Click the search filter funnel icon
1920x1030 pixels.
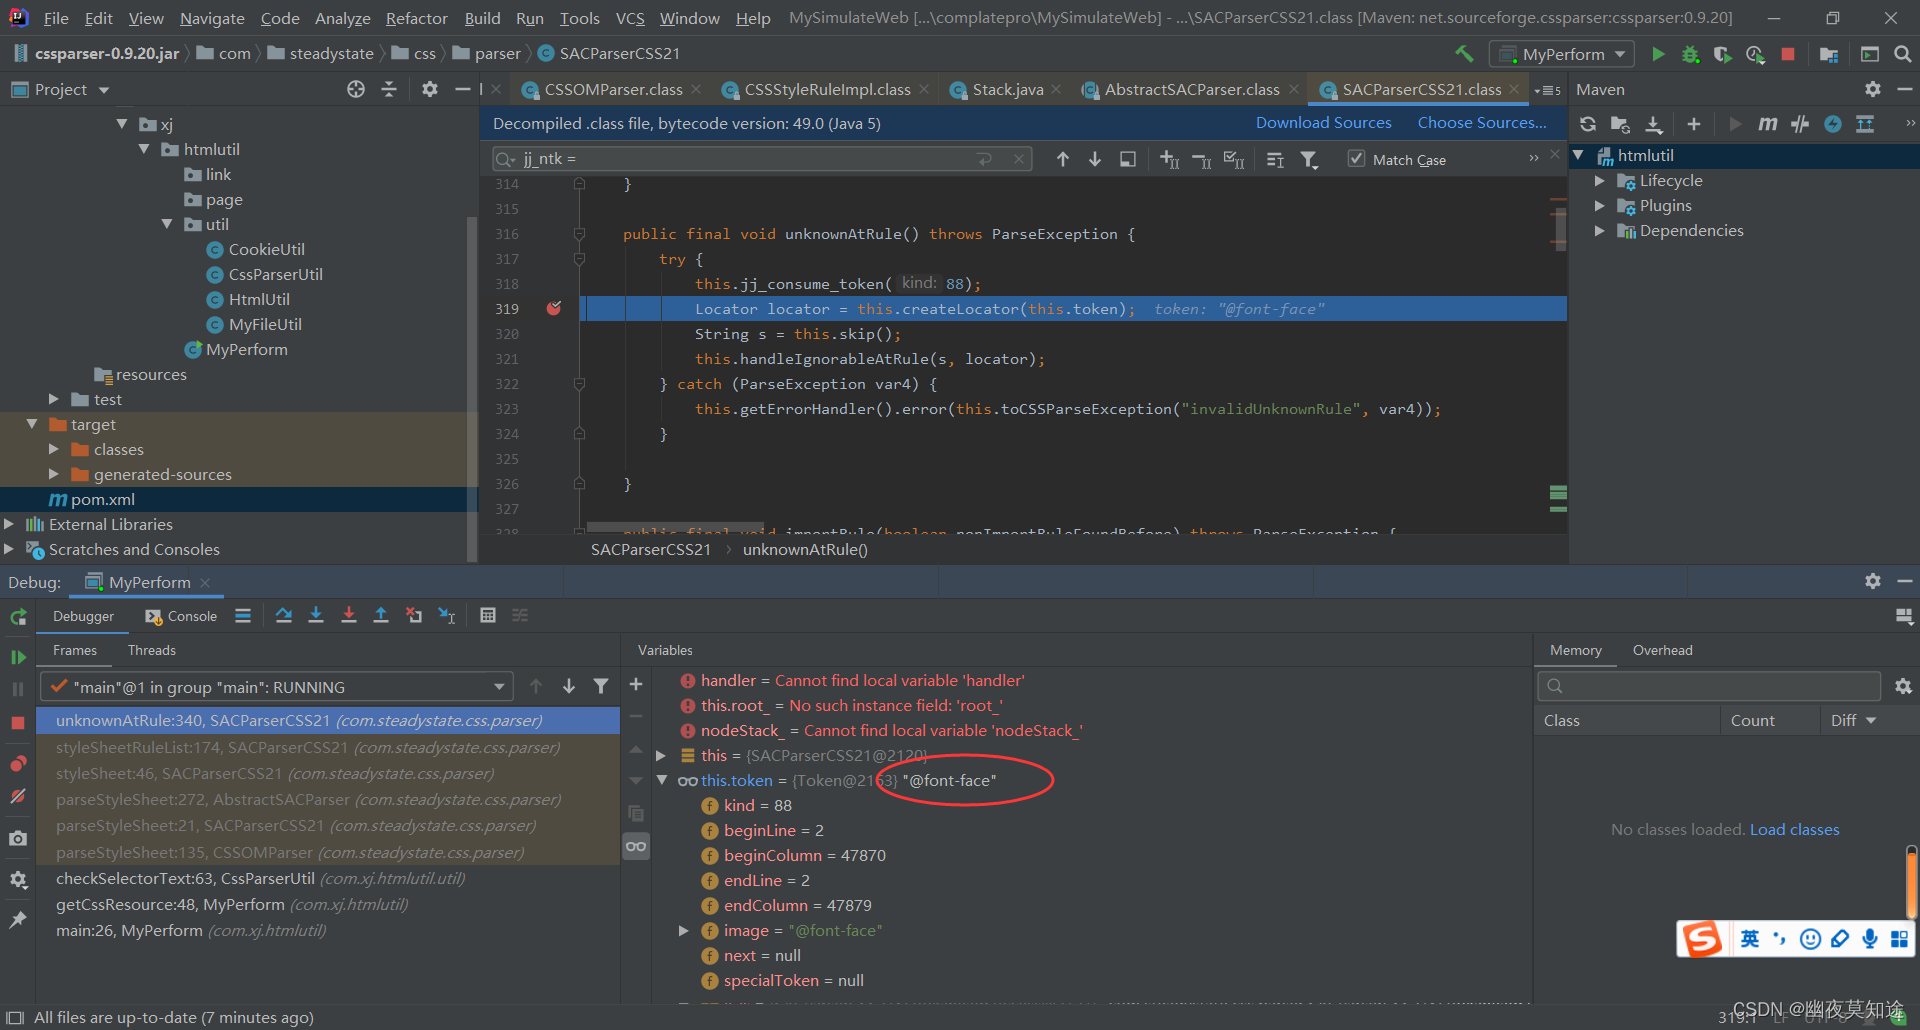coord(1308,159)
